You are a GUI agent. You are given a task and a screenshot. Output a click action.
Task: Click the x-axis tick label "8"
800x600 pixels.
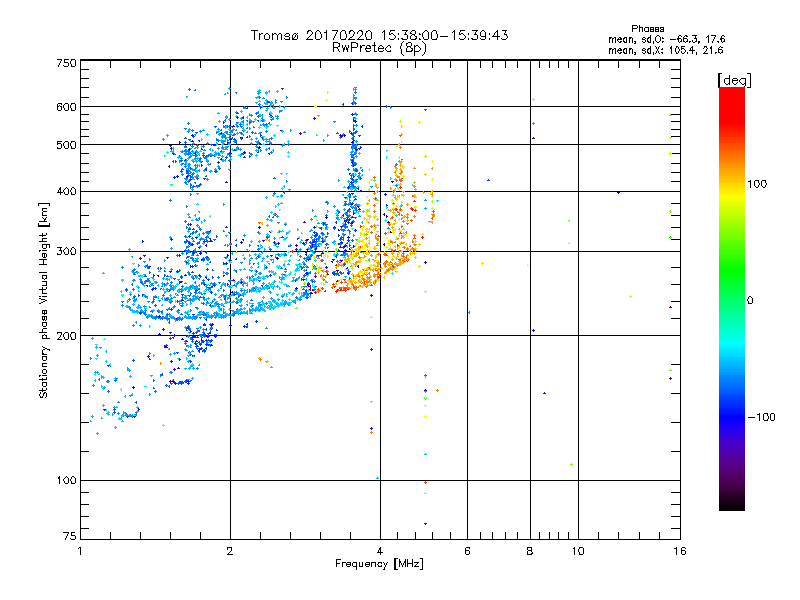pos(530,551)
